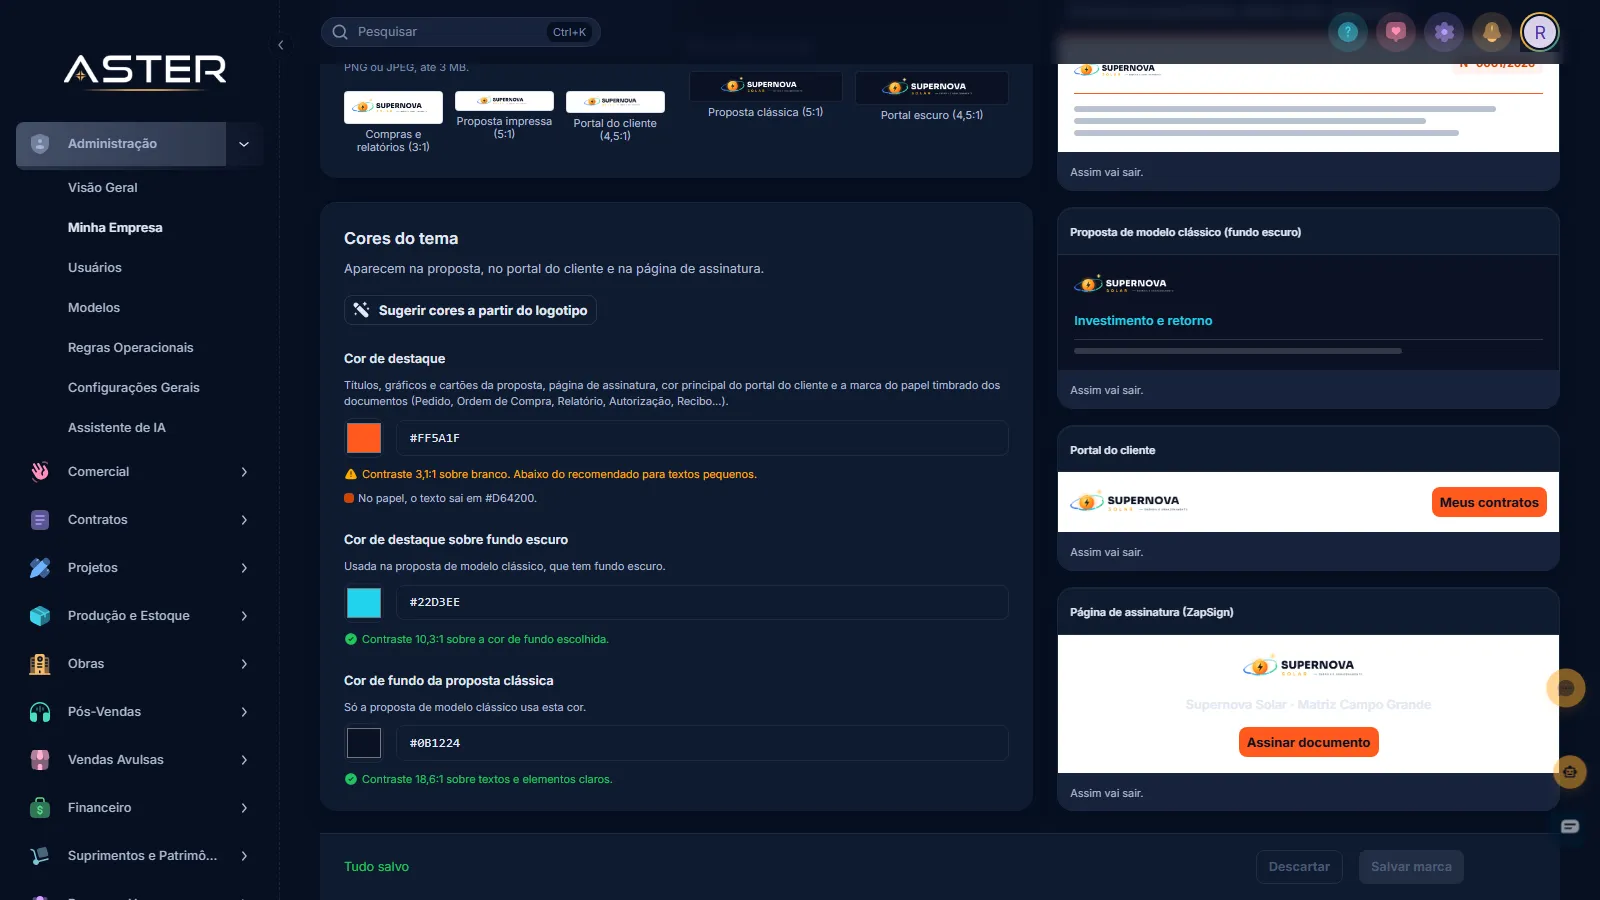Select Portal do cliente (4,5:1) logo thumbnail
Viewport: 1600px width, 900px height.
(615, 102)
